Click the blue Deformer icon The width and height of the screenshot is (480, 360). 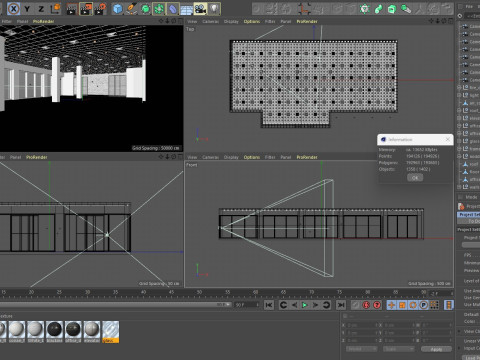click(173, 9)
